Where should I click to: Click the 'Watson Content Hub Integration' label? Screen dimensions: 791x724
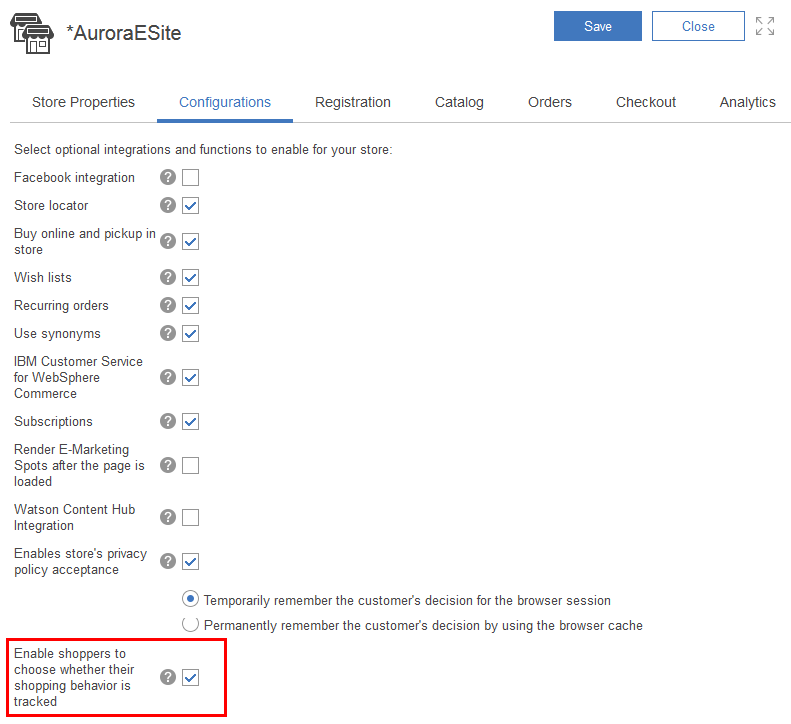click(x=75, y=517)
